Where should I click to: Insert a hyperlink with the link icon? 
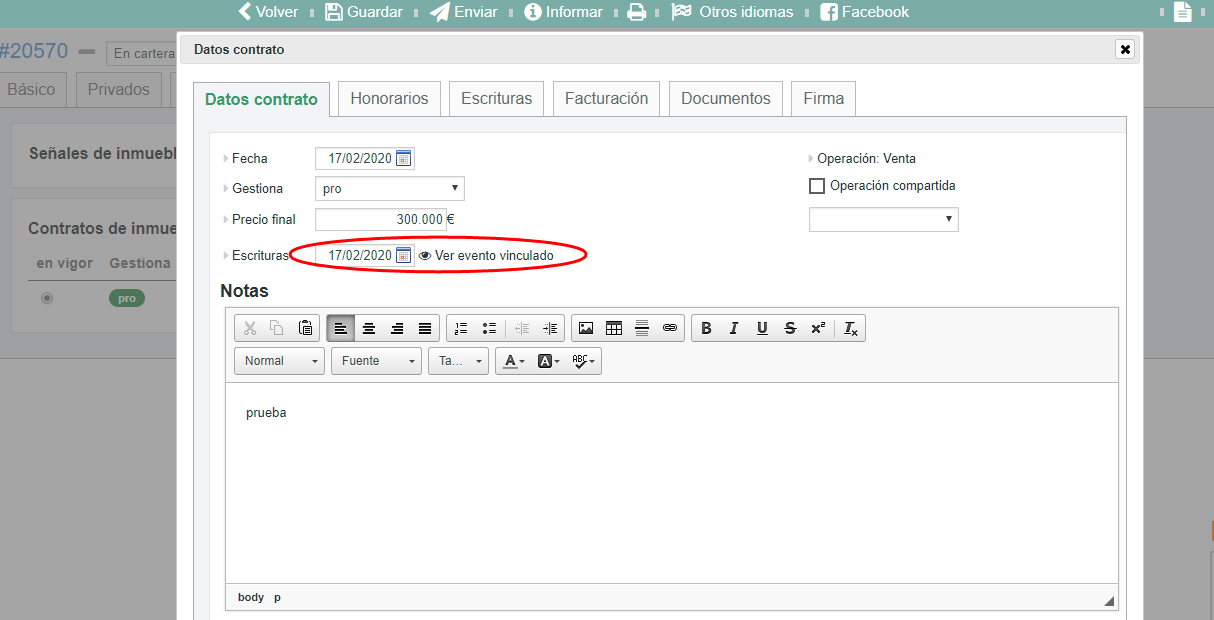point(670,328)
